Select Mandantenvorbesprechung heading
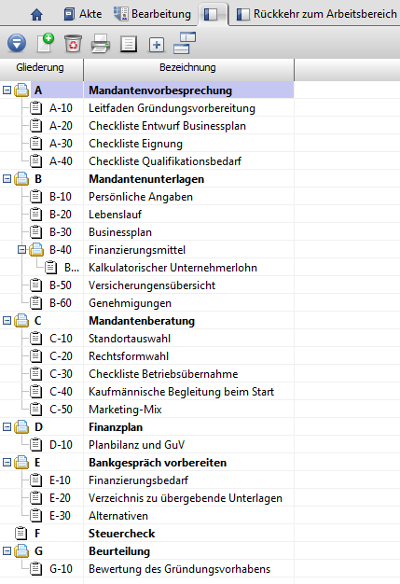Screen dimensions: 400x584 point(160,91)
